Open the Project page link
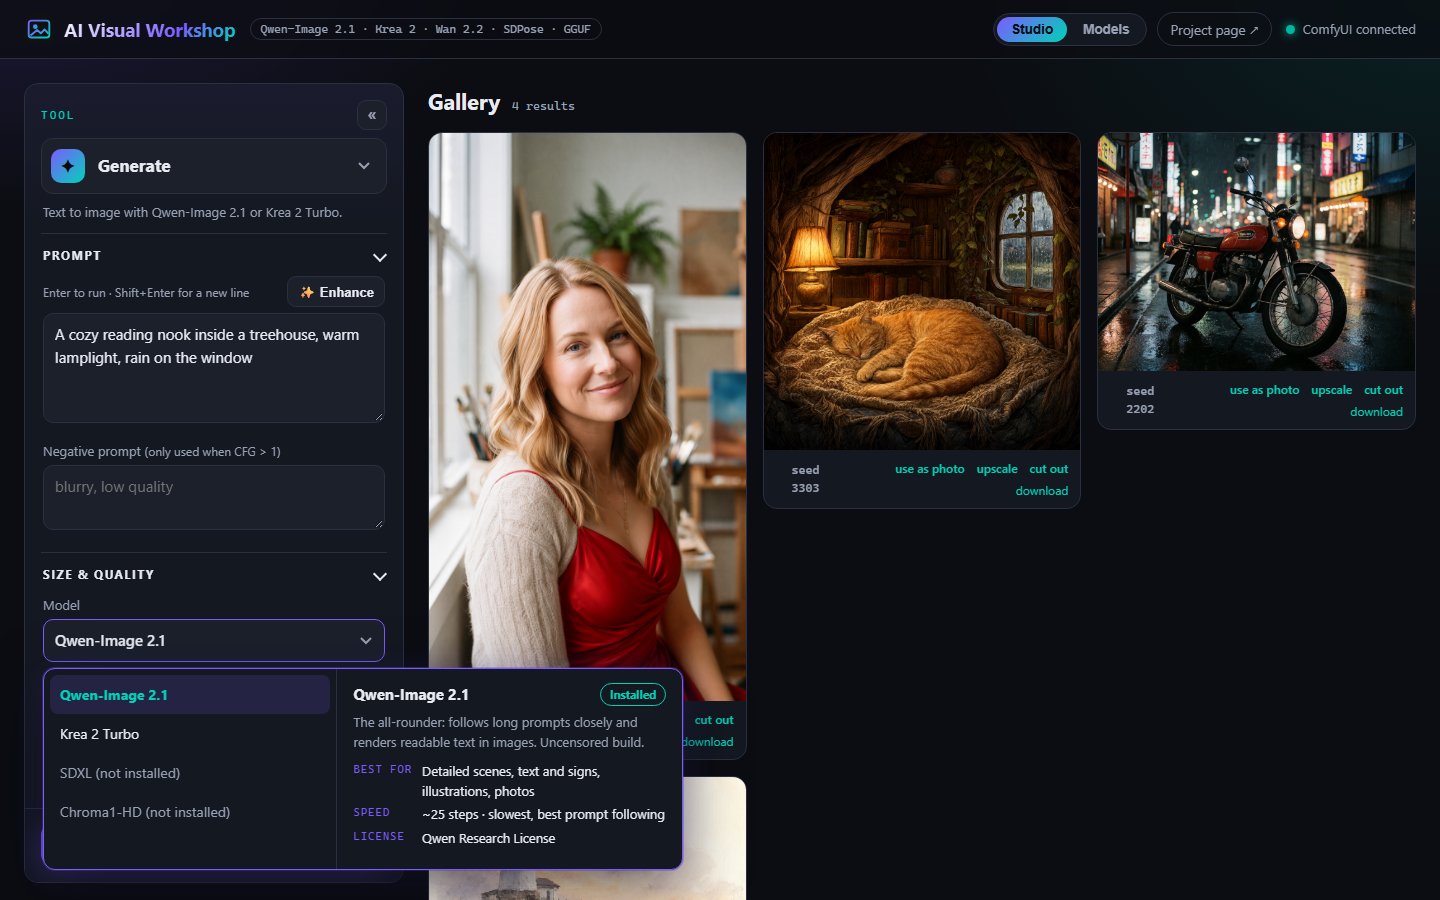1440x900 pixels. pos(1214,29)
